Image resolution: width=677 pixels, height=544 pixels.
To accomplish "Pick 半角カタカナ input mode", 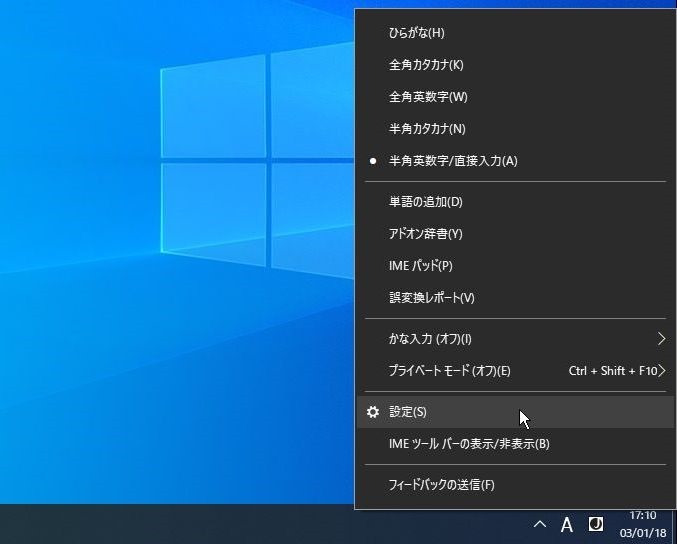I will [x=427, y=129].
